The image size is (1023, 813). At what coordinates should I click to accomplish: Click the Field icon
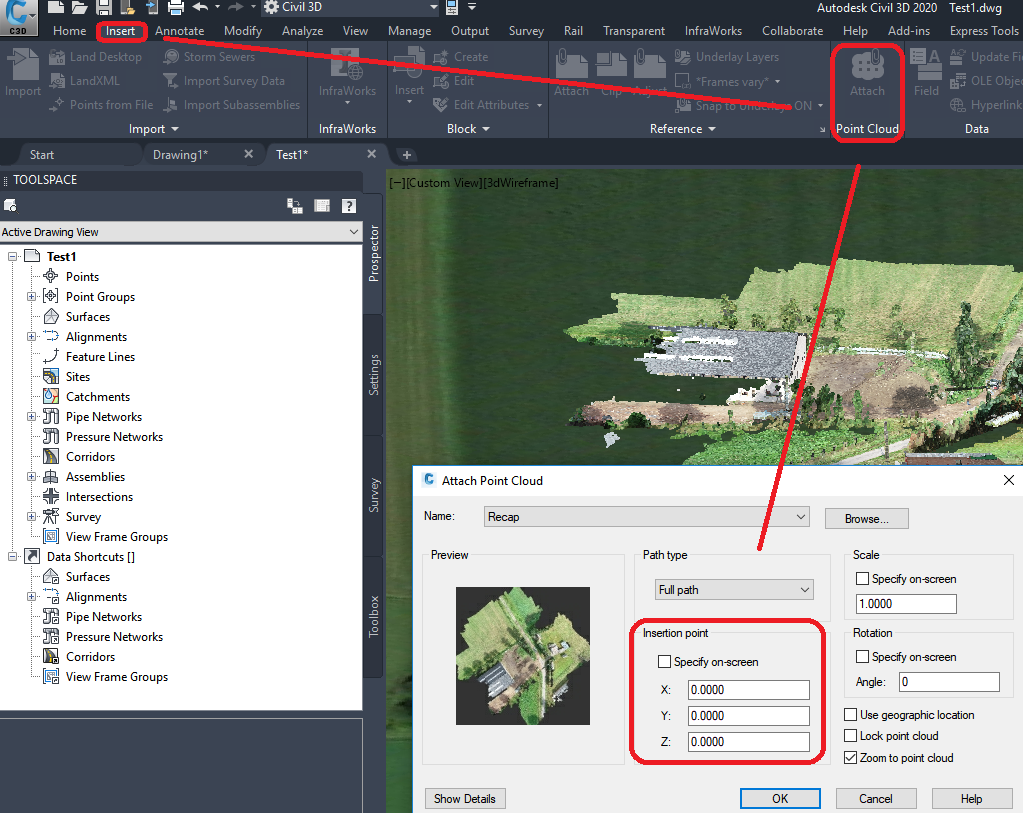tap(925, 64)
